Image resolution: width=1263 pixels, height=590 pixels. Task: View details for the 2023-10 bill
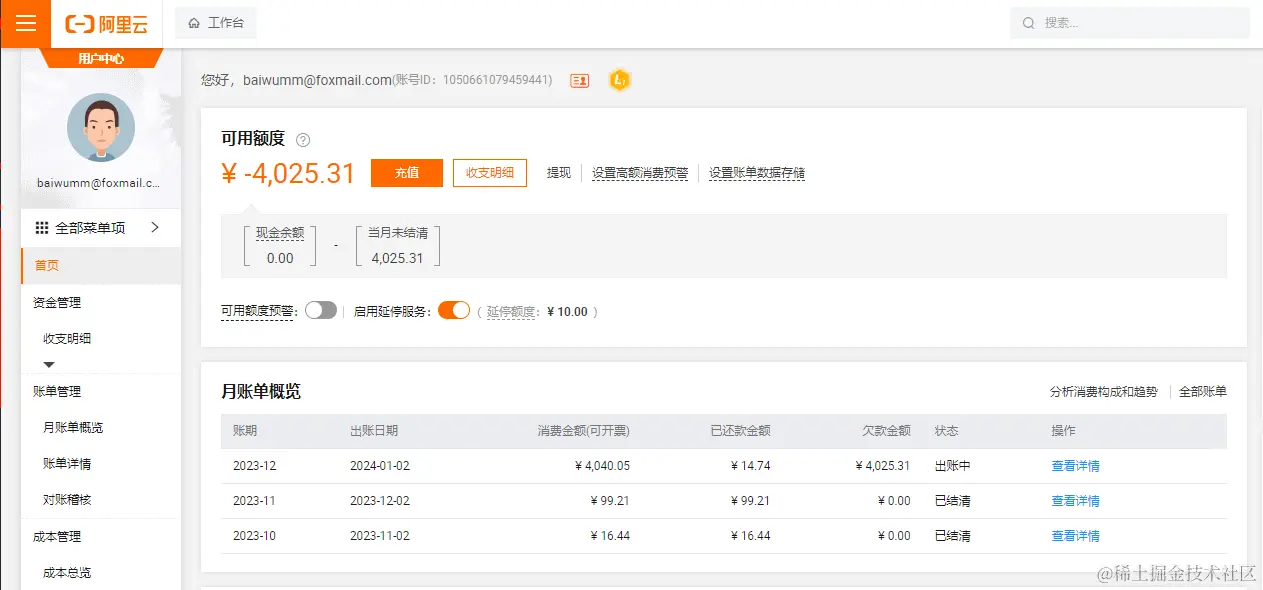(1075, 536)
